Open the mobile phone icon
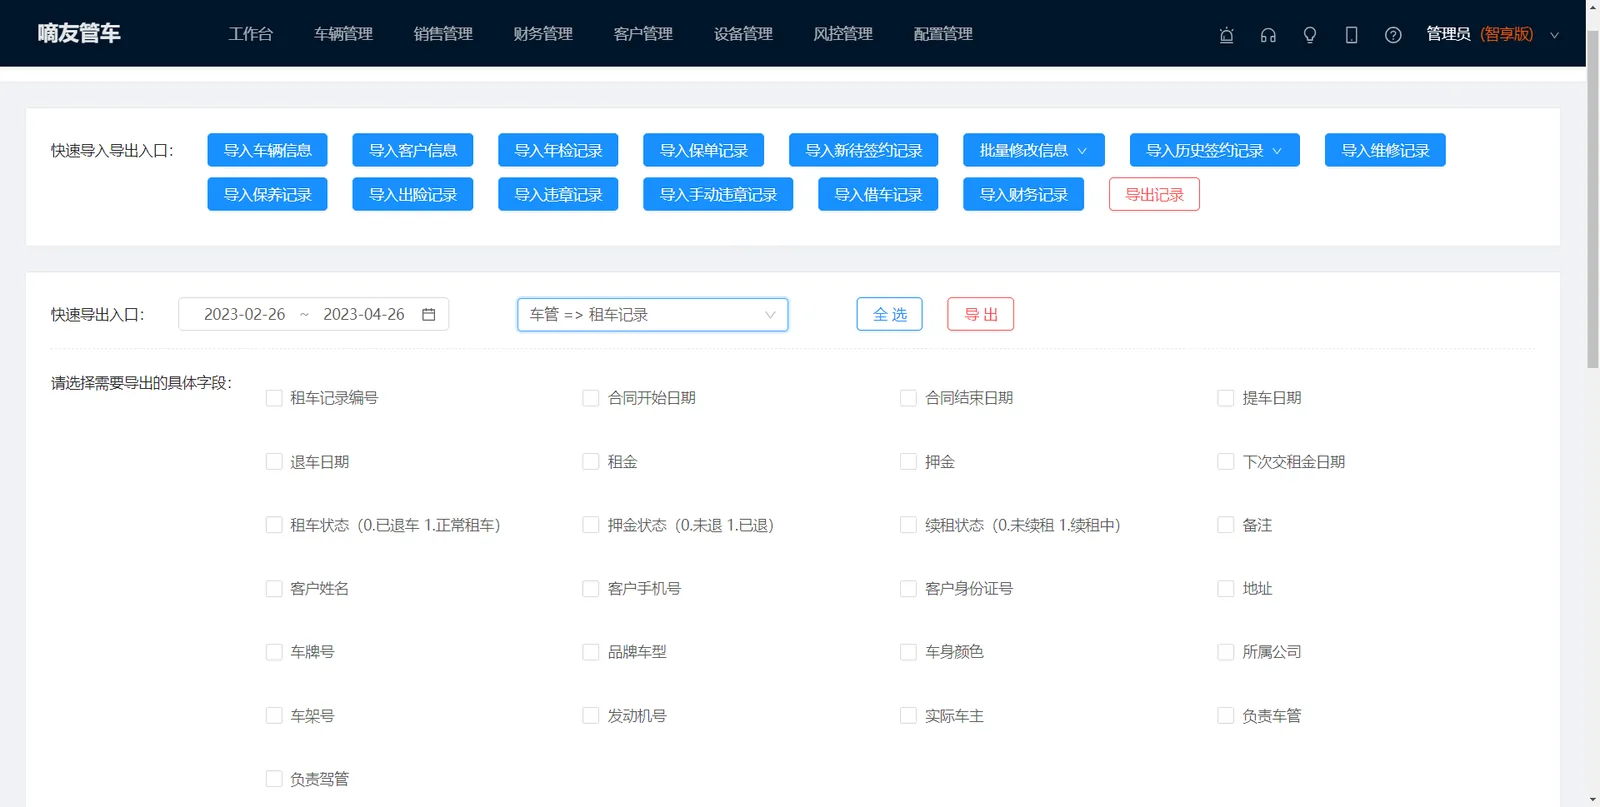This screenshot has width=1600, height=807. (1351, 35)
